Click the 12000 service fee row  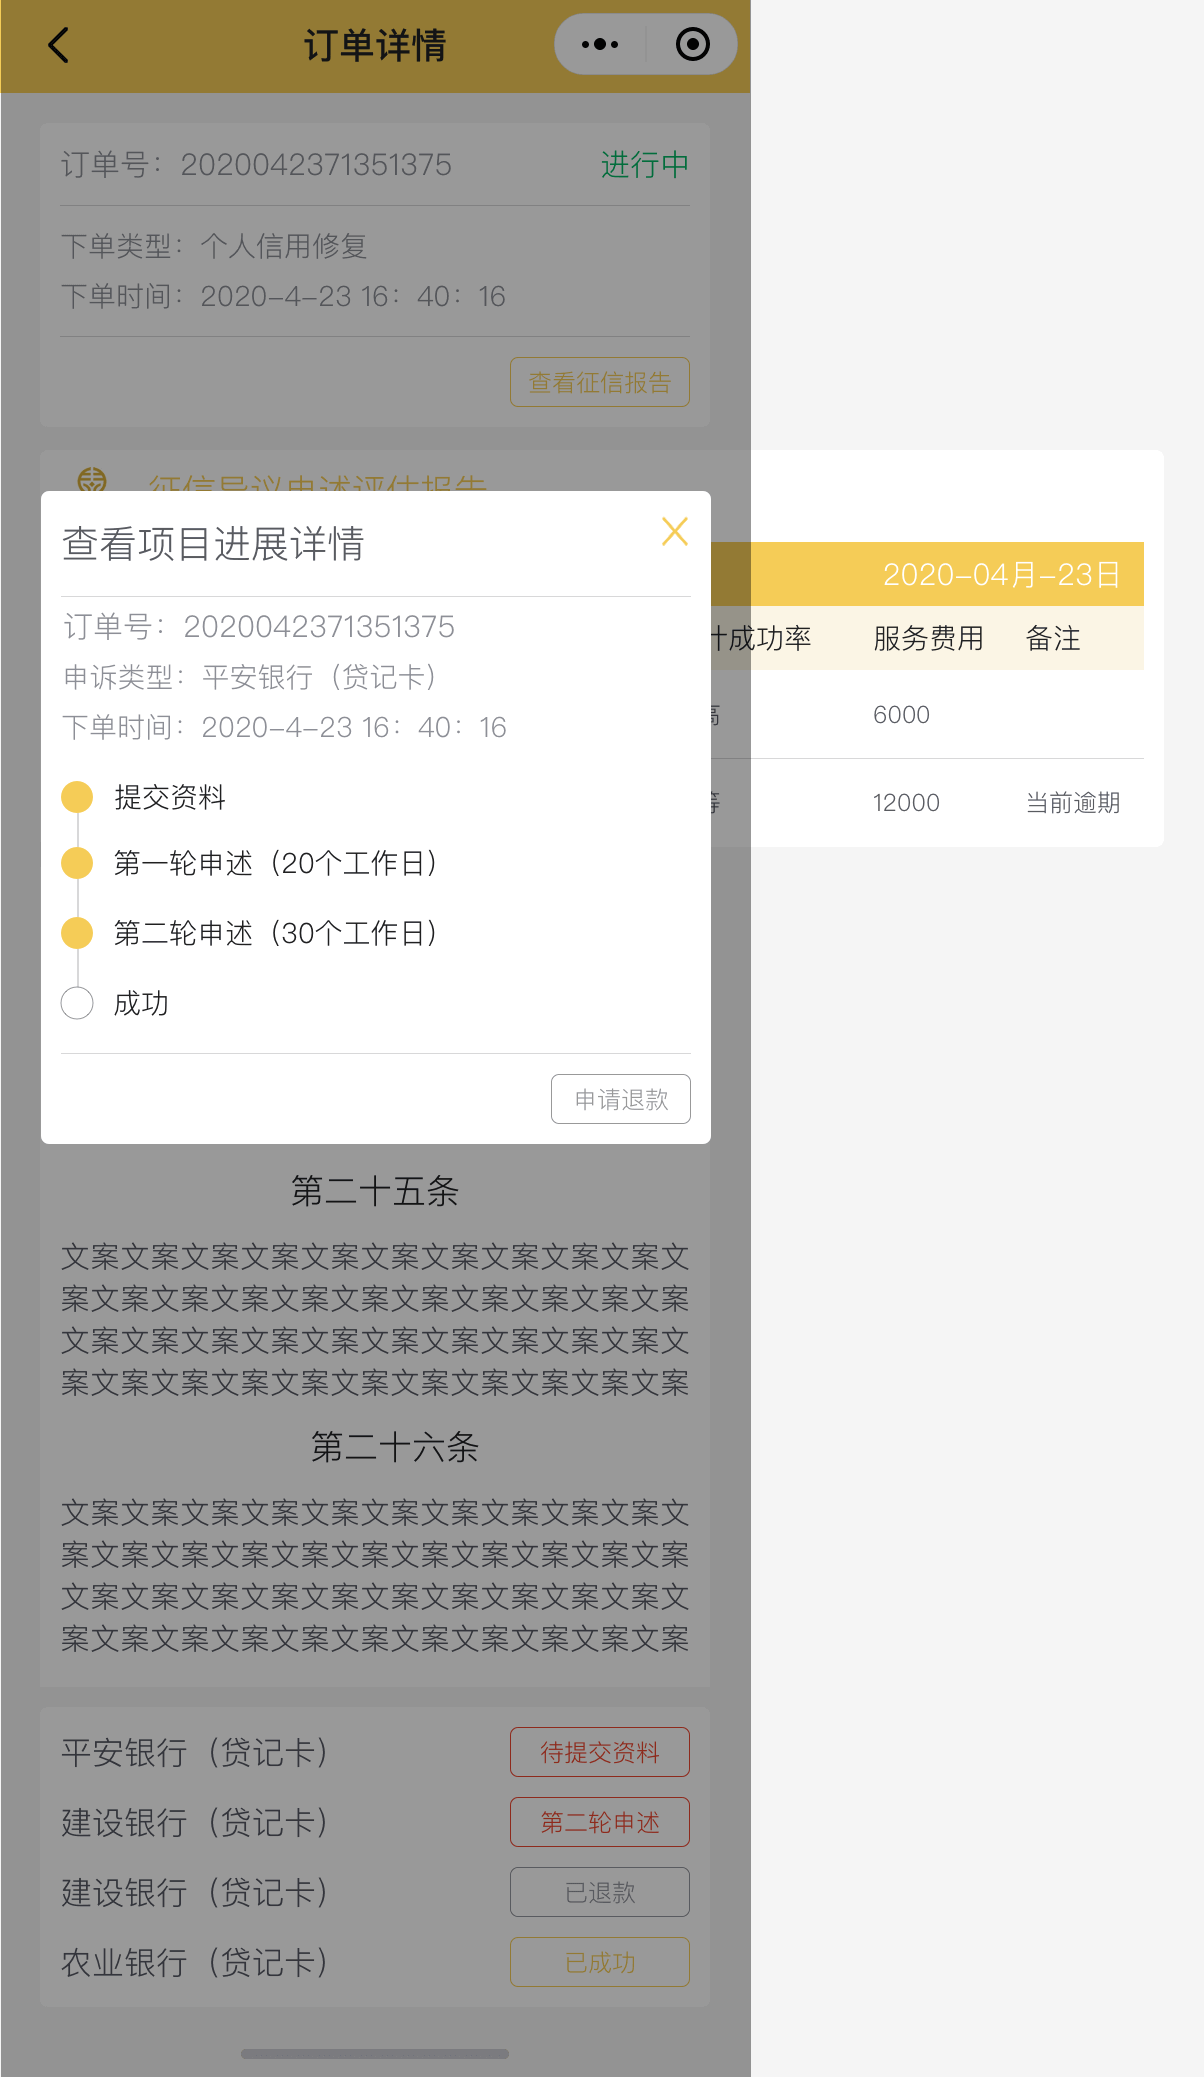click(x=906, y=803)
